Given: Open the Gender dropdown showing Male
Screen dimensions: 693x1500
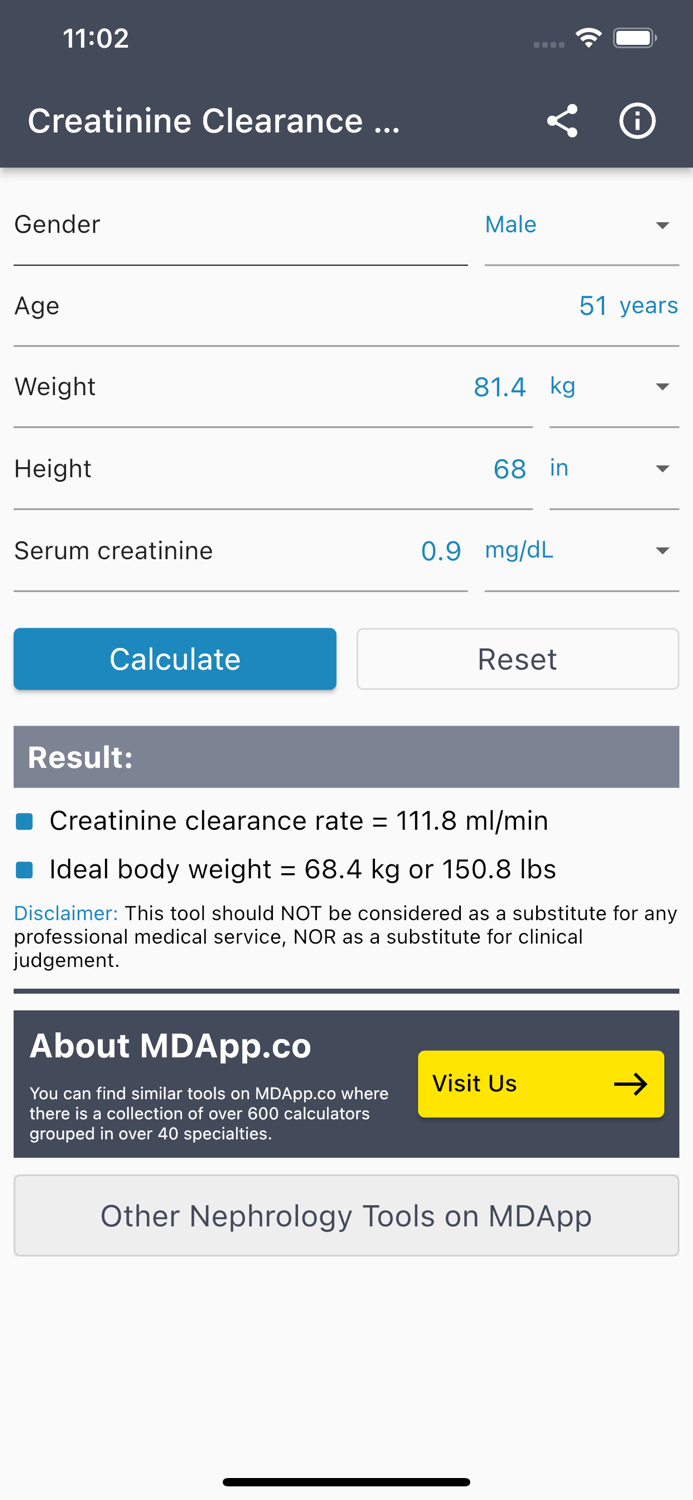Looking at the screenshot, I should [581, 225].
